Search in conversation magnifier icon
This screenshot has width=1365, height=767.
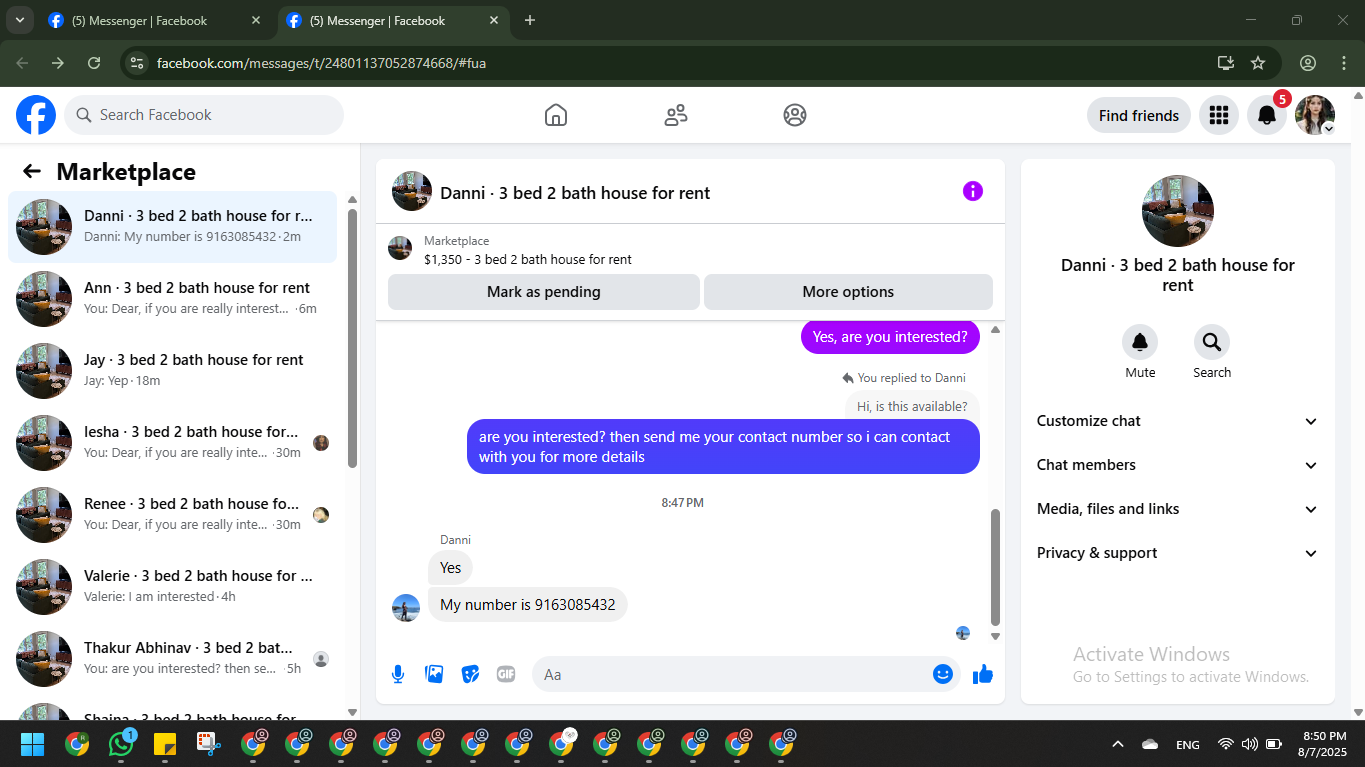point(1212,343)
